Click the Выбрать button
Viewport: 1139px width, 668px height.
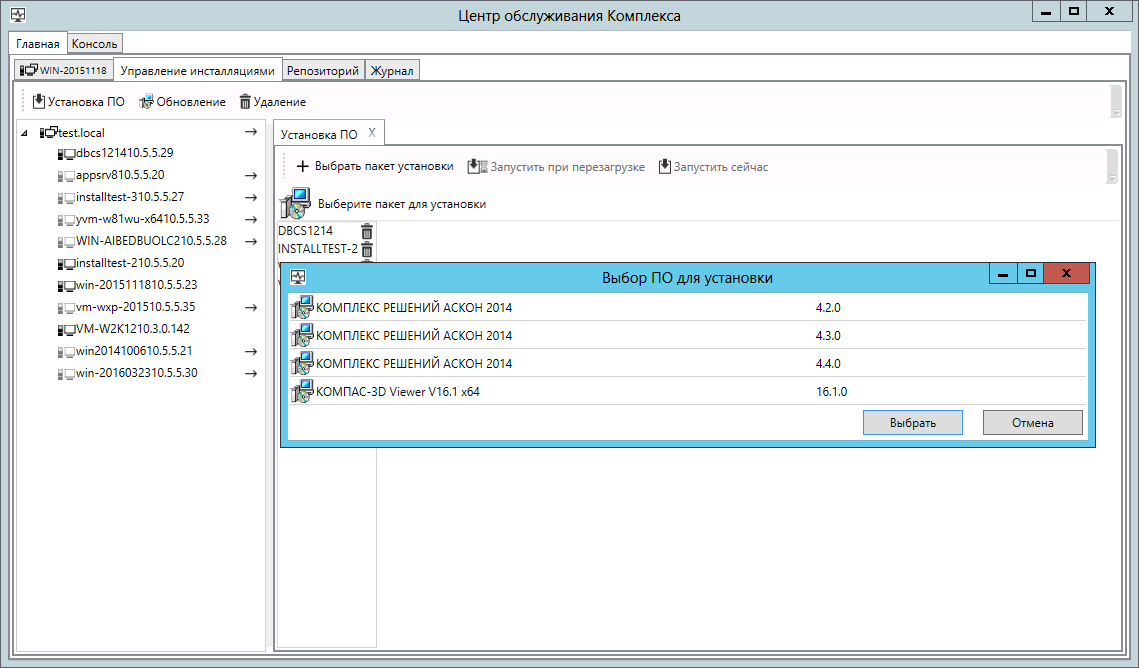[912, 423]
